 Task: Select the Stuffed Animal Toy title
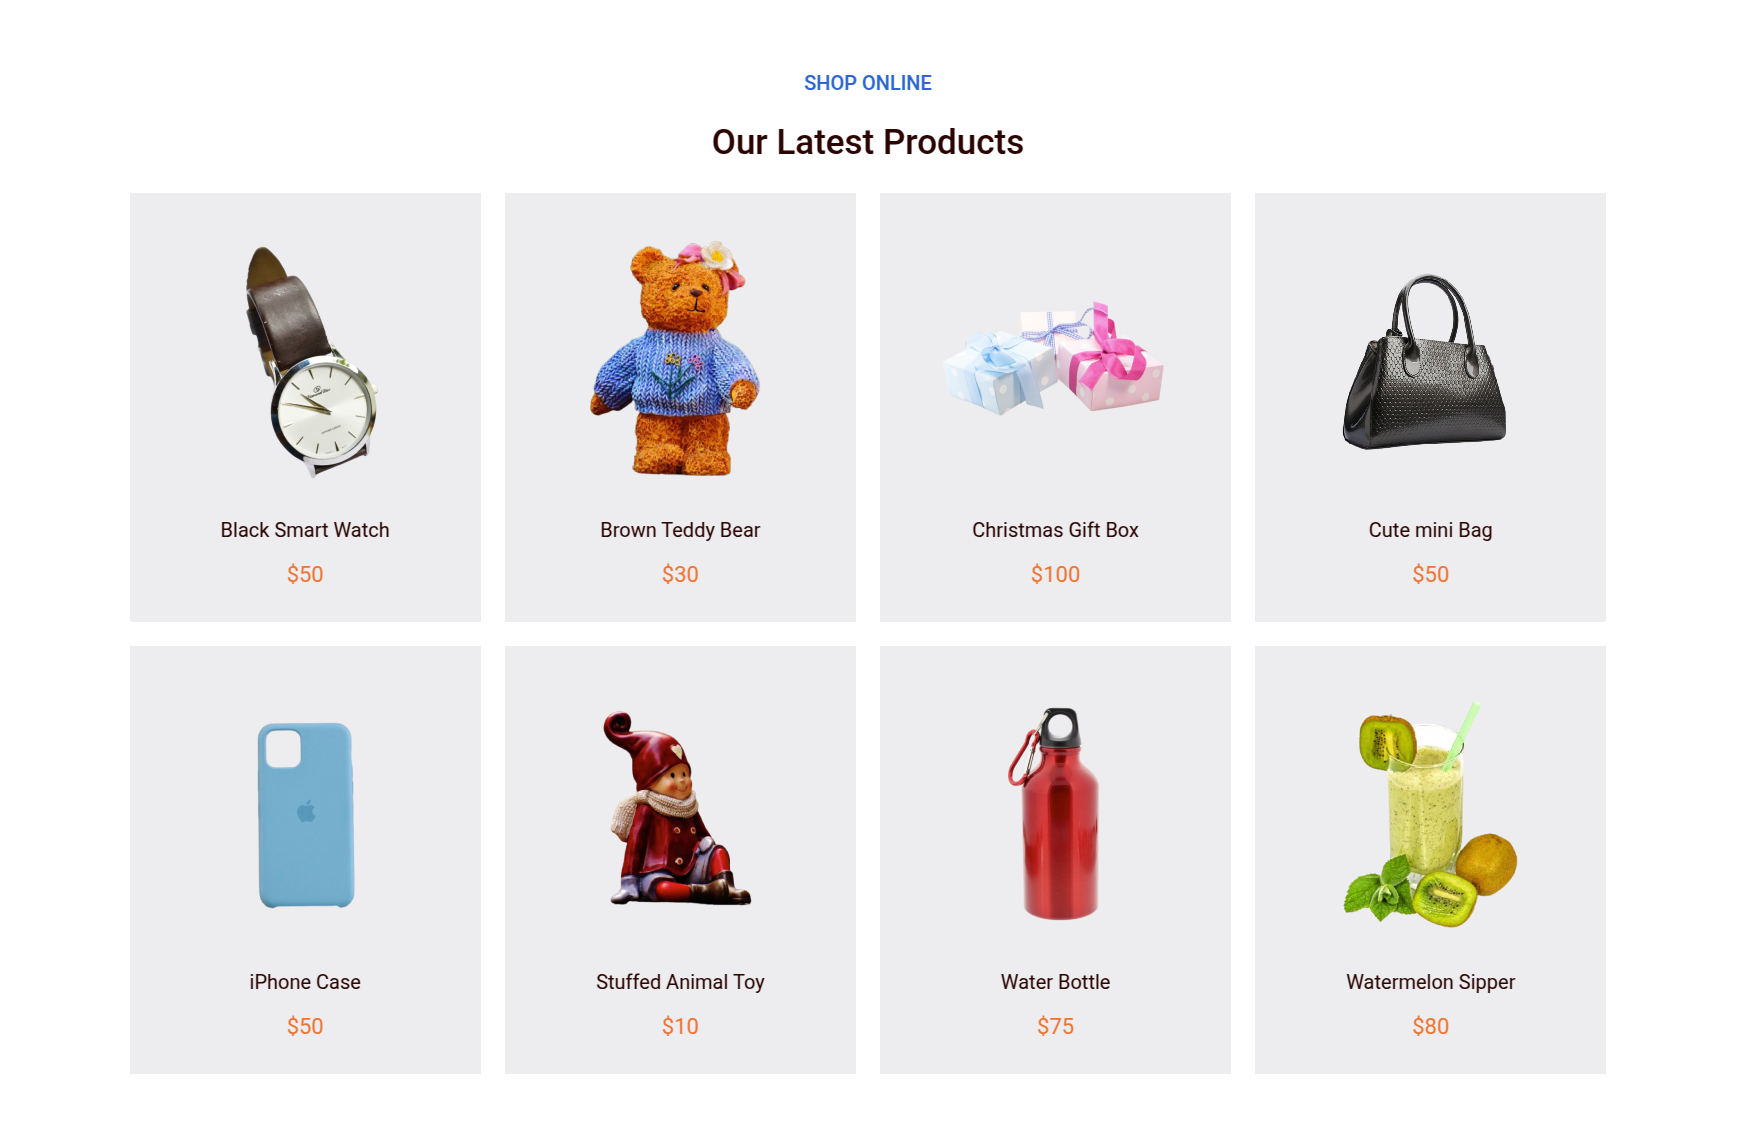[680, 982]
